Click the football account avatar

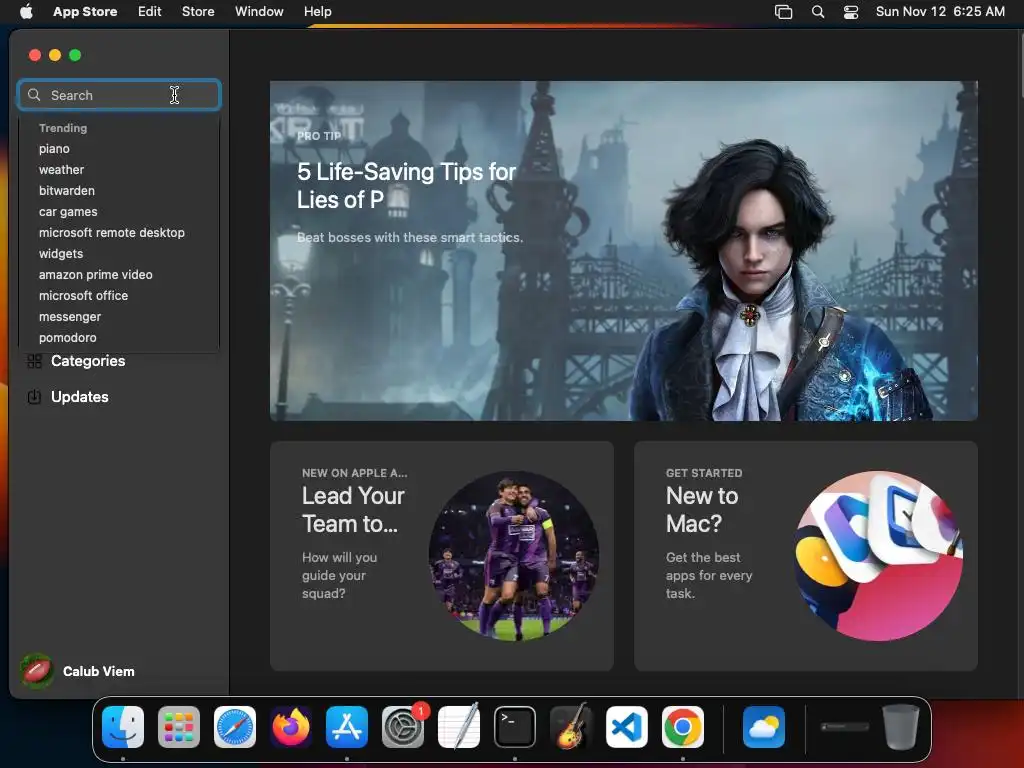pos(37,671)
